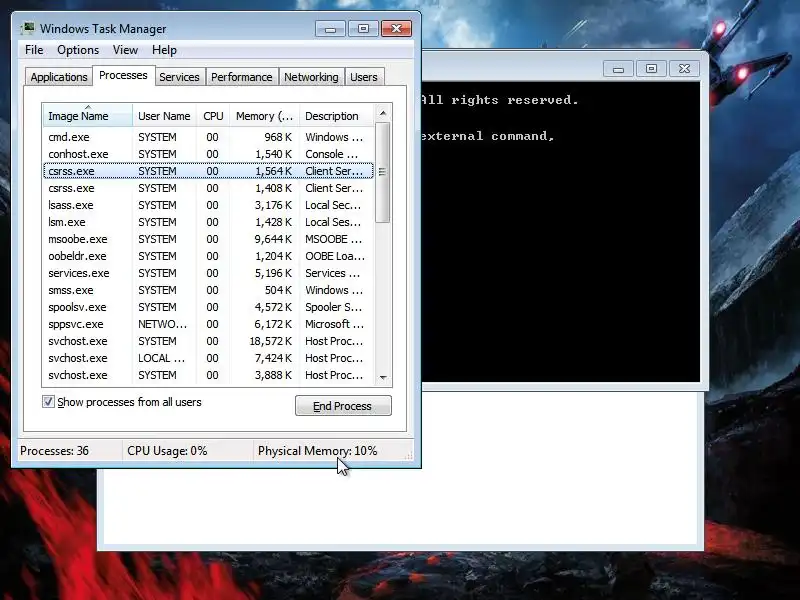Close the Windows Task Manager window
Viewport: 800px width, 600px height.
(396, 29)
